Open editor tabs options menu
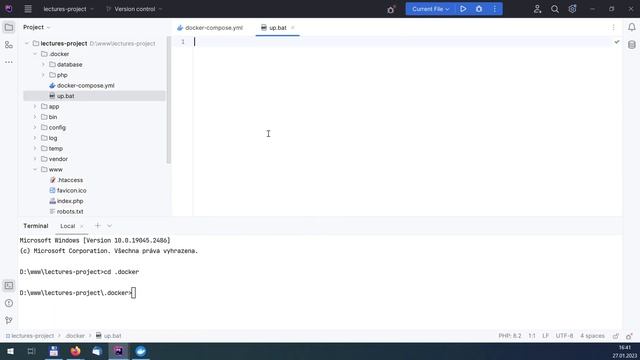640x360 pixels. [x=613, y=27]
